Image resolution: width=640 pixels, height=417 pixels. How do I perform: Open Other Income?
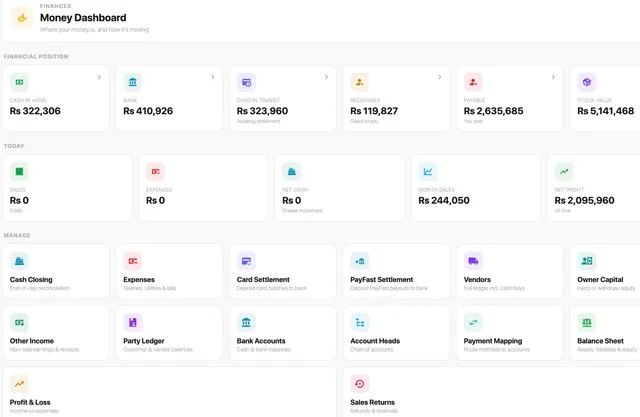(x=56, y=333)
